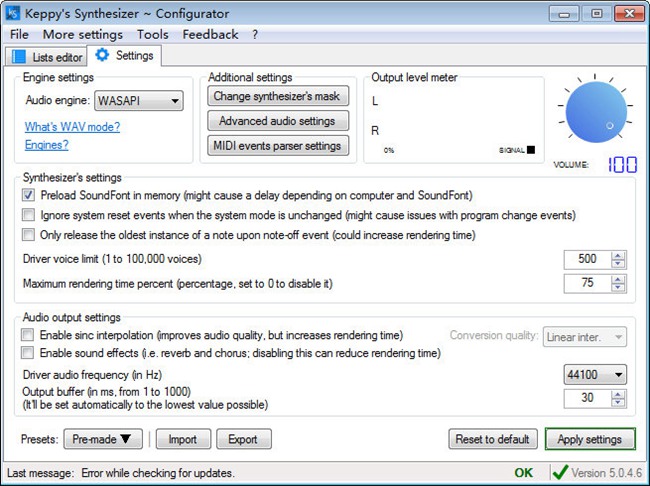
Task: Increase Output buffer with up arrow
Action: 618,394
